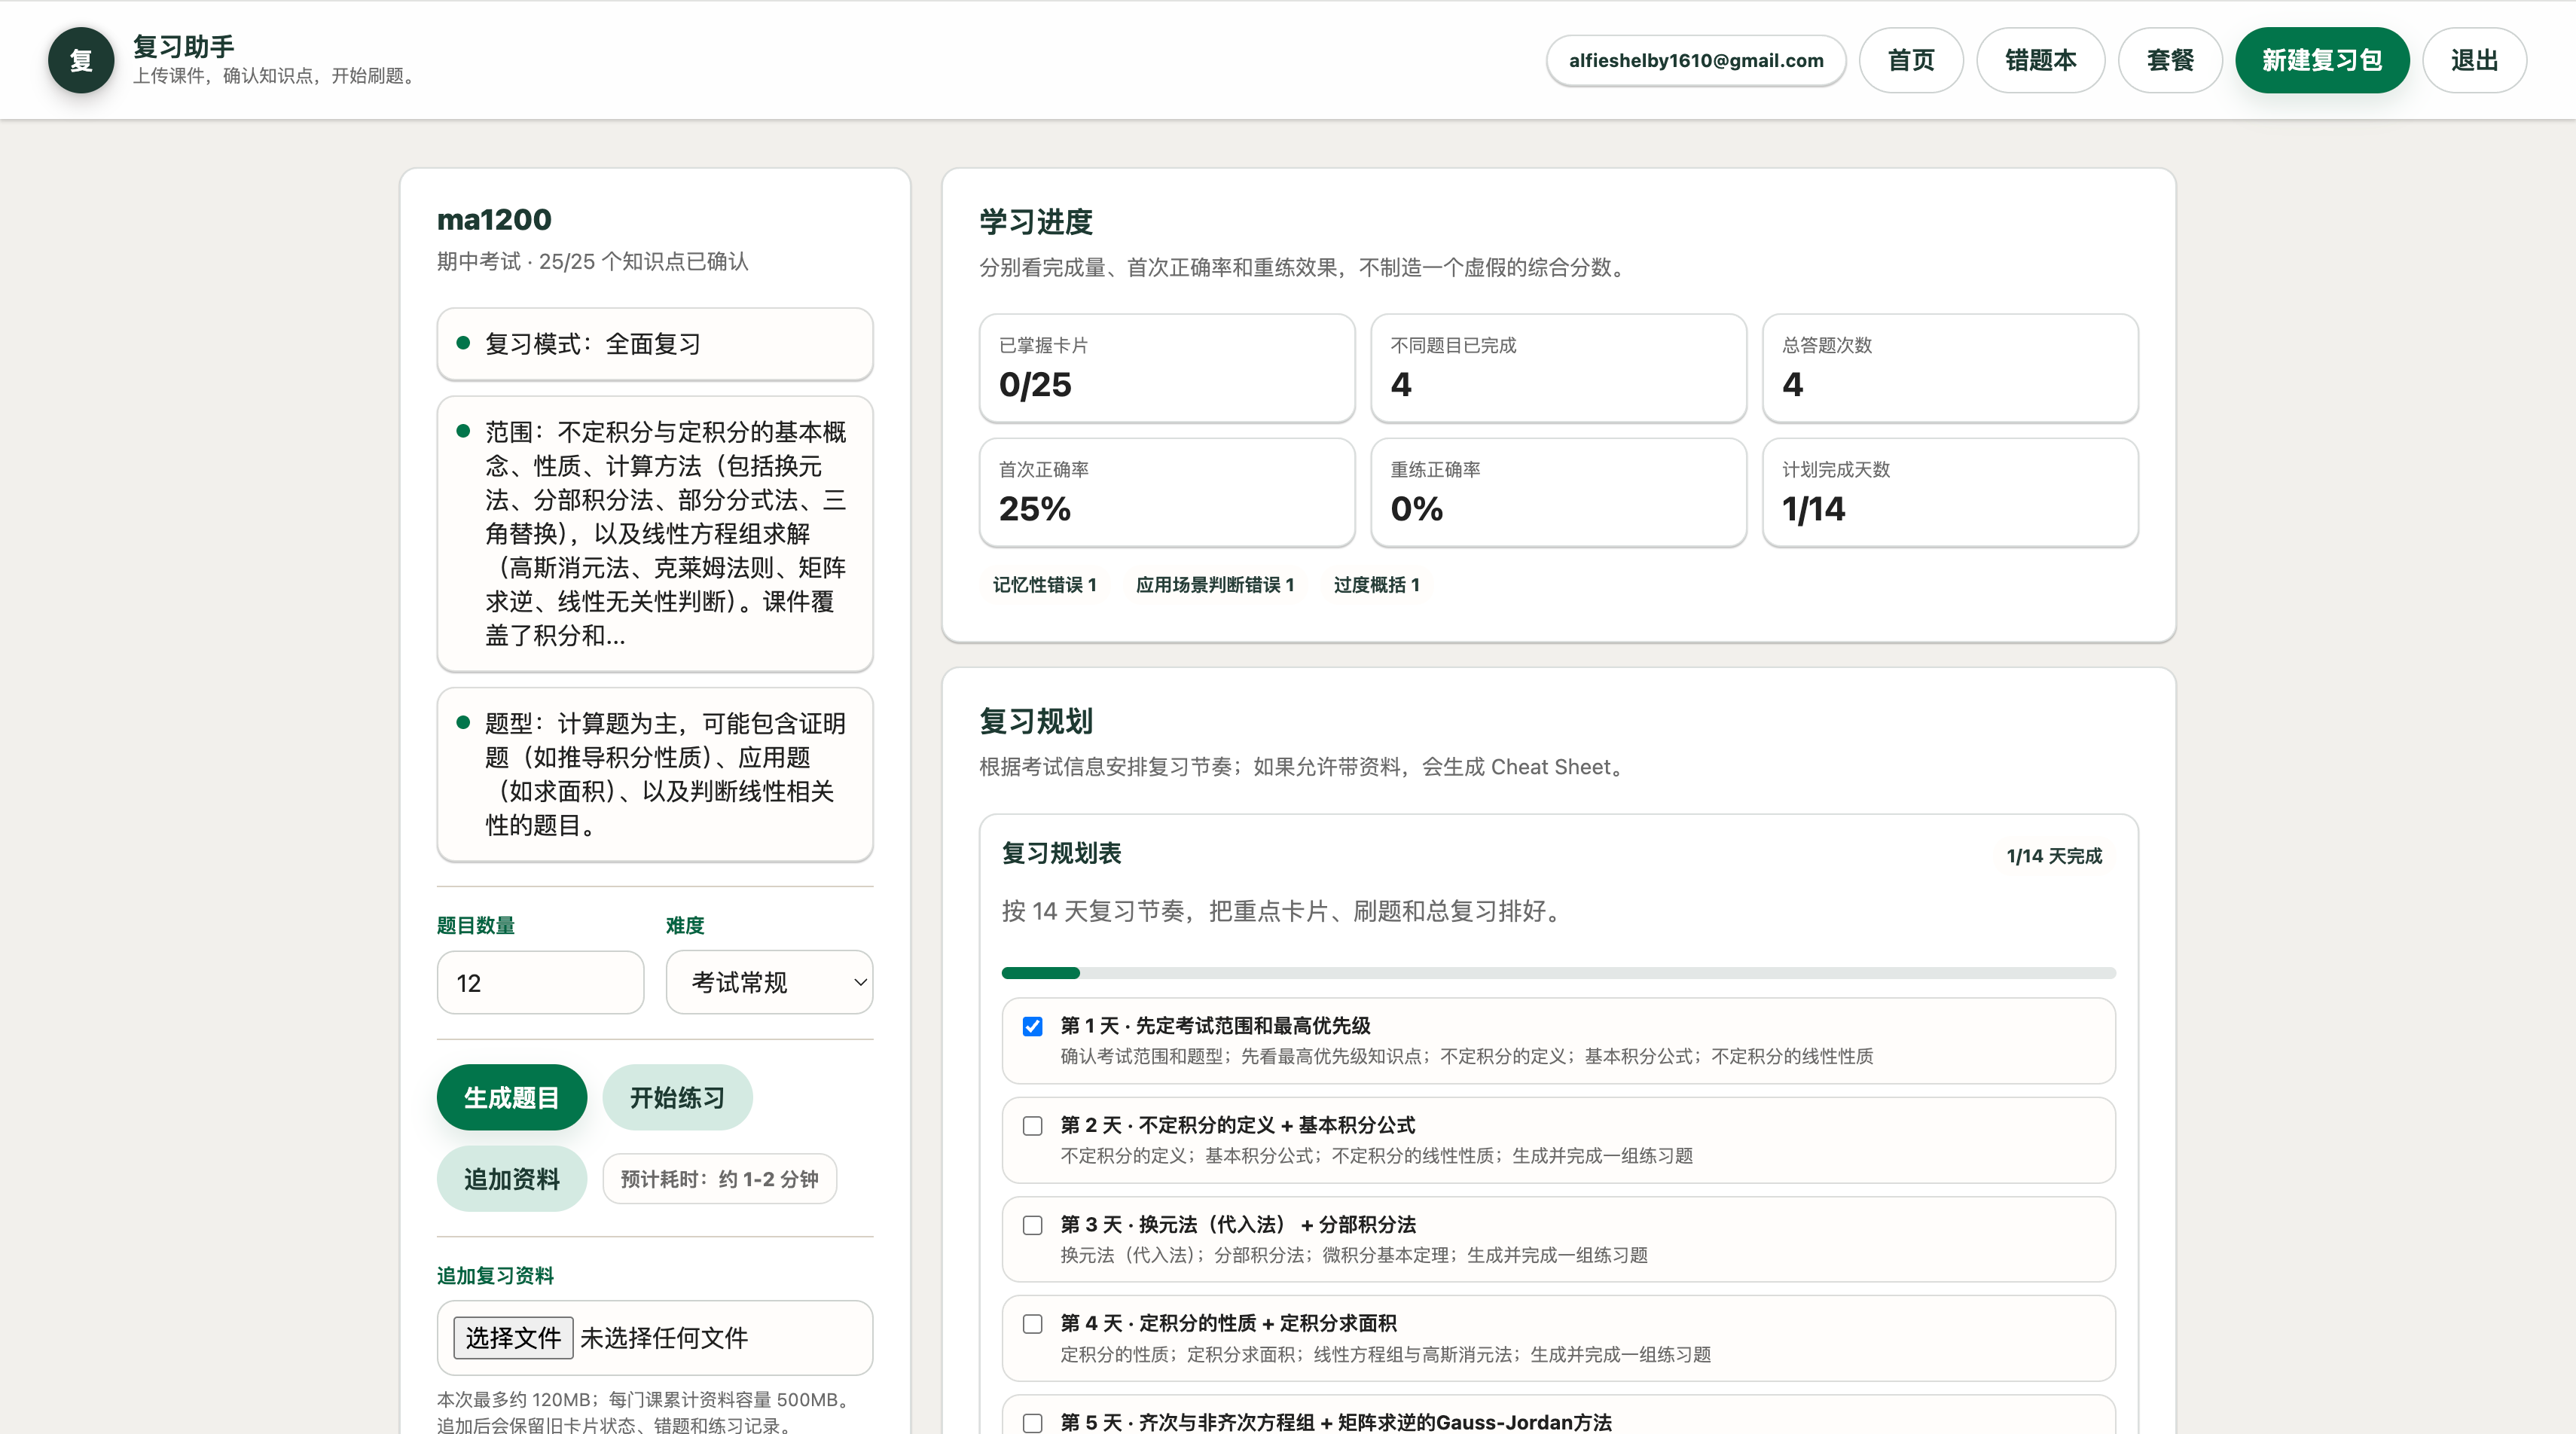The image size is (2576, 1434).
Task: Click the 预计耗时：约 1-2 分钟 label
Action: pos(719,1179)
